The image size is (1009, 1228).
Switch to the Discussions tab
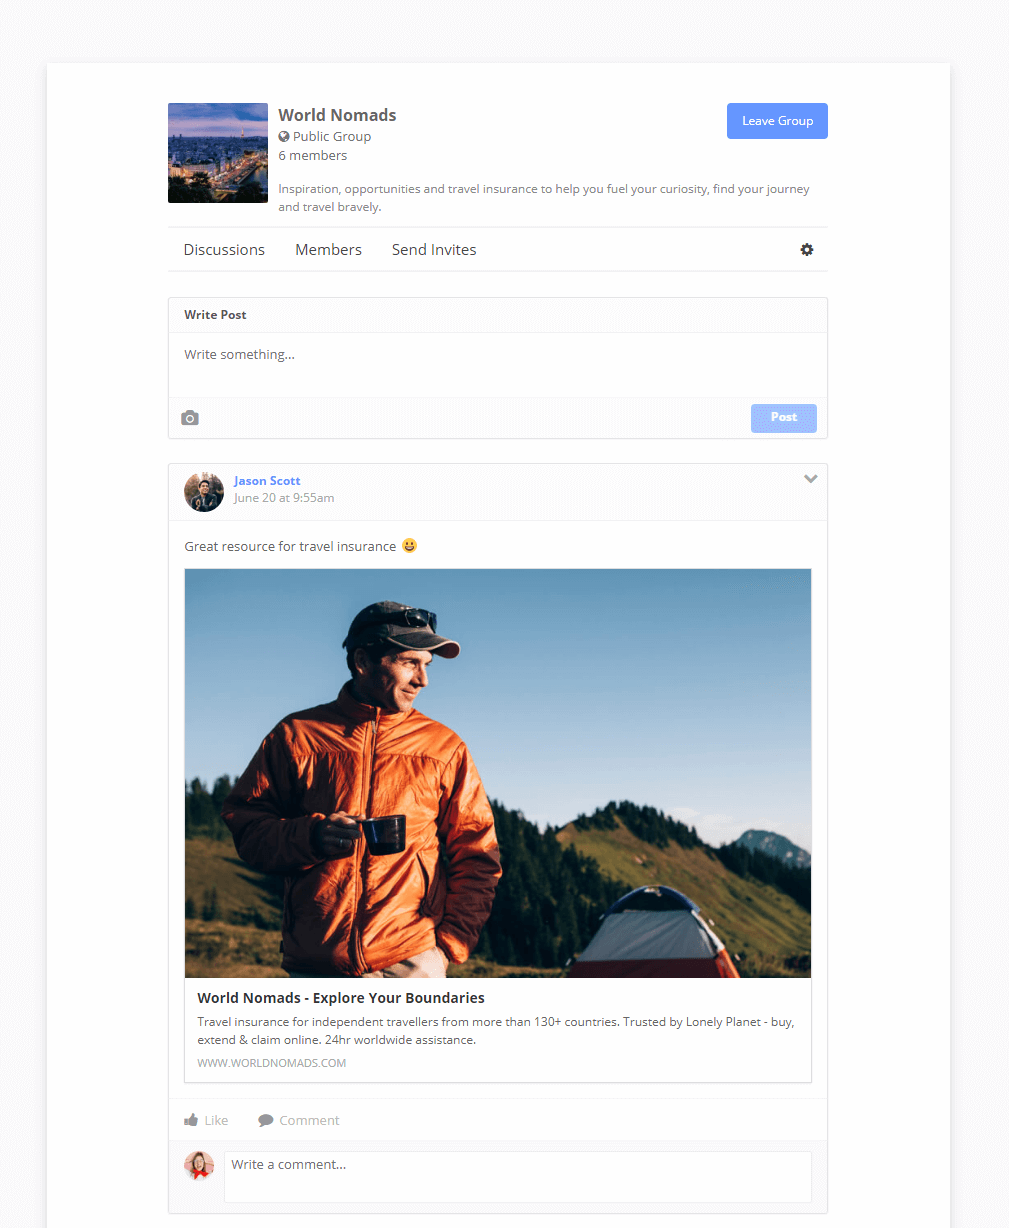pyautogui.click(x=224, y=250)
